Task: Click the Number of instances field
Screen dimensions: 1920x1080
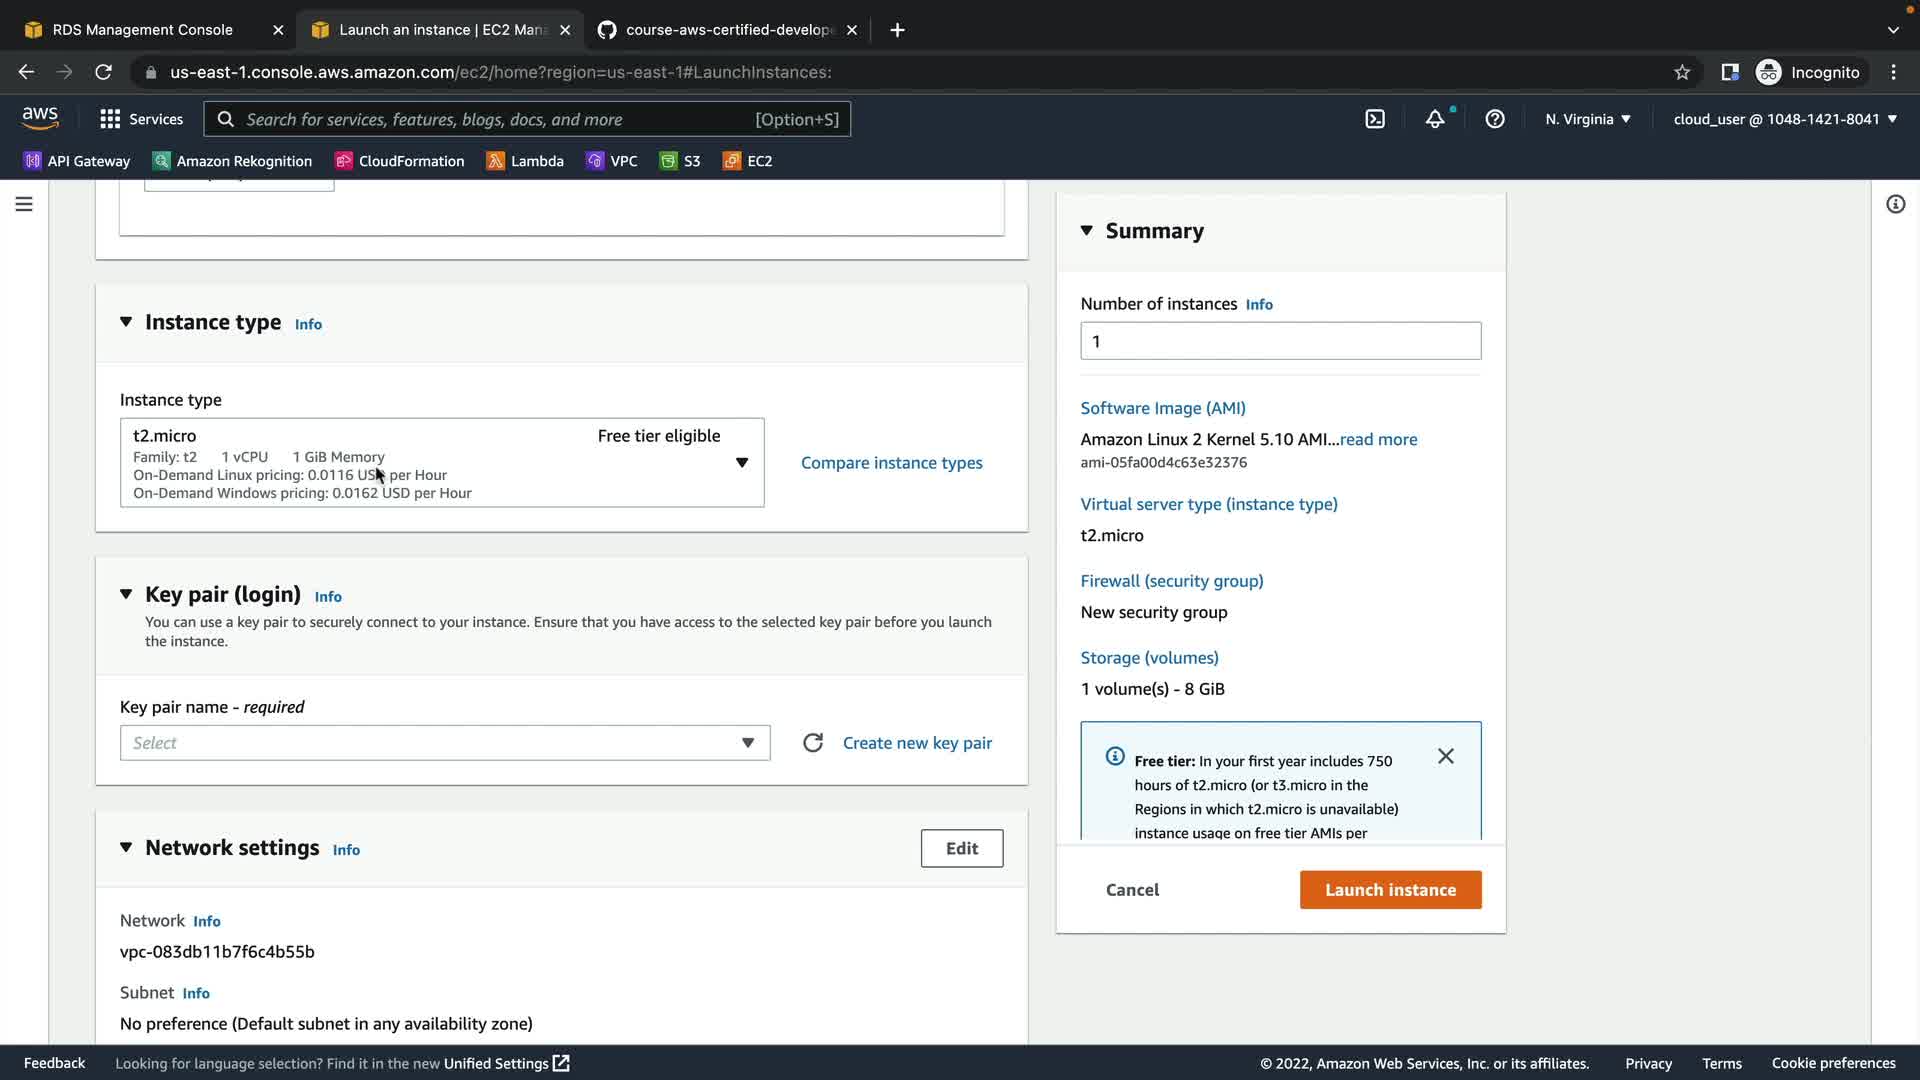Action: pos(1280,341)
